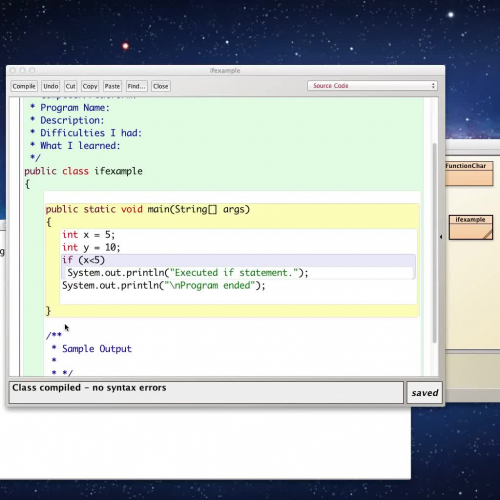Click the 'public class ifexample' declaration
The image size is (500, 500).
83,171
